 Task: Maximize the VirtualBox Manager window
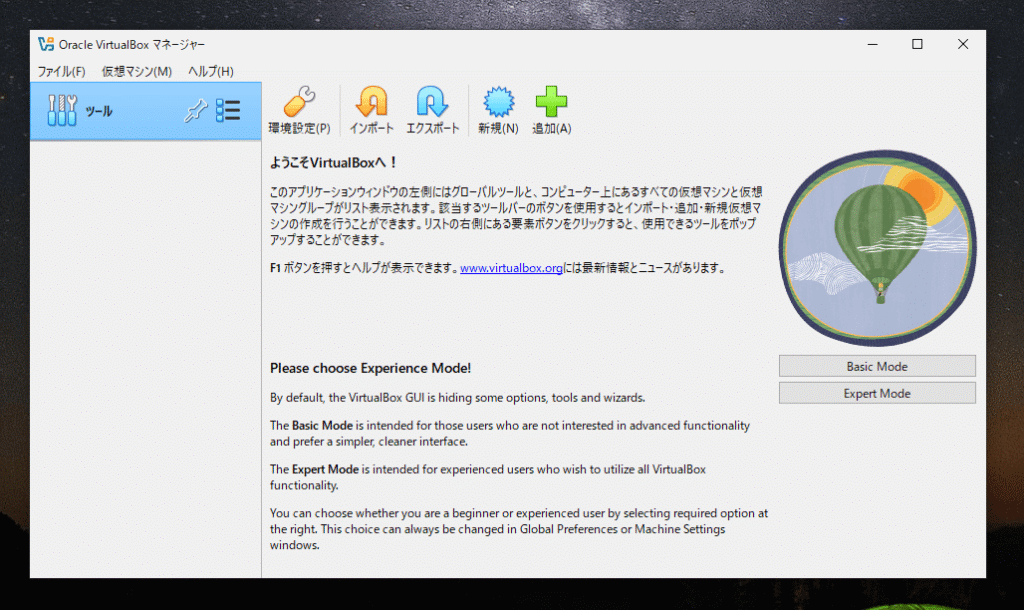918,44
